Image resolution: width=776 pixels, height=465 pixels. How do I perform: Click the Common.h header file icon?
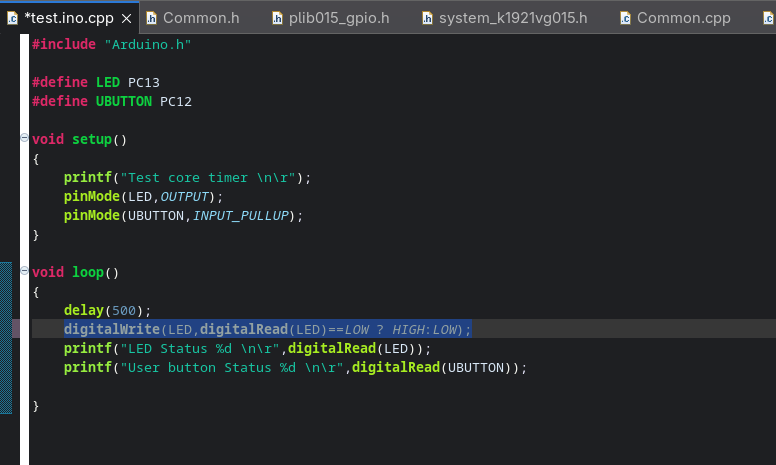tap(152, 18)
